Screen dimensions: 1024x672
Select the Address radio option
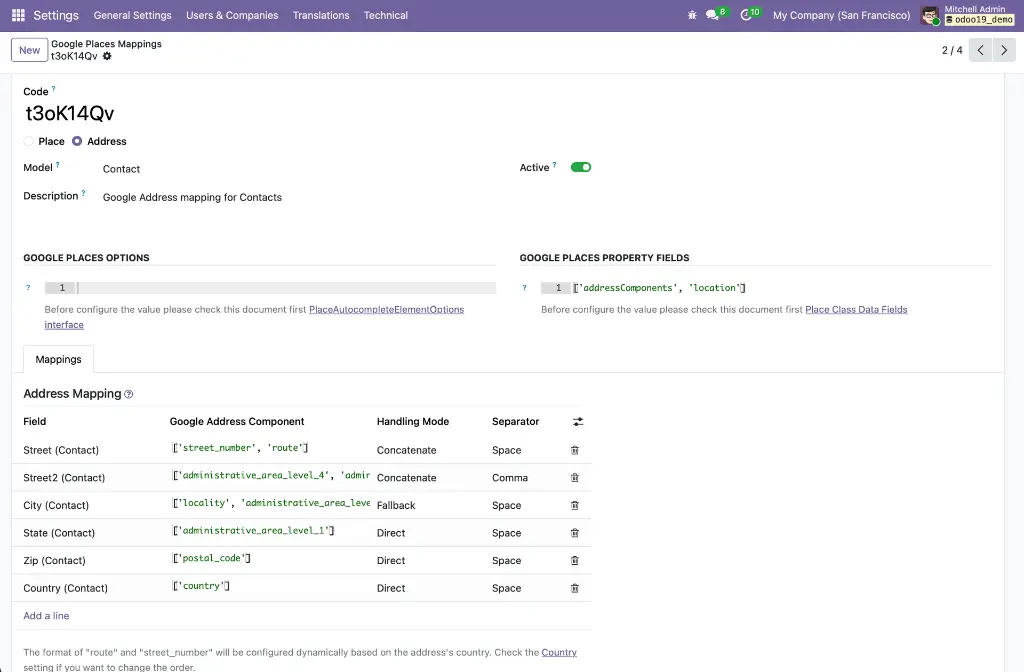77,141
